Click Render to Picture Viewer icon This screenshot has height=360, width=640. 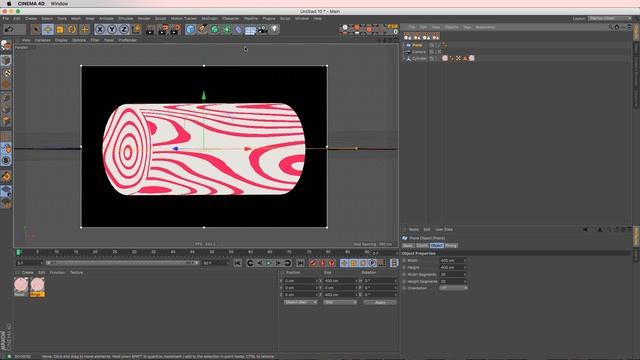coord(163,29)
